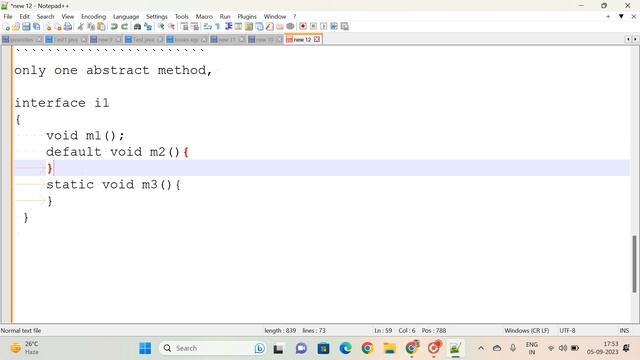This screenshot has height=360, width=640.
Task: Close the 'new 12' tab
Action: click(x=317, y=40)
